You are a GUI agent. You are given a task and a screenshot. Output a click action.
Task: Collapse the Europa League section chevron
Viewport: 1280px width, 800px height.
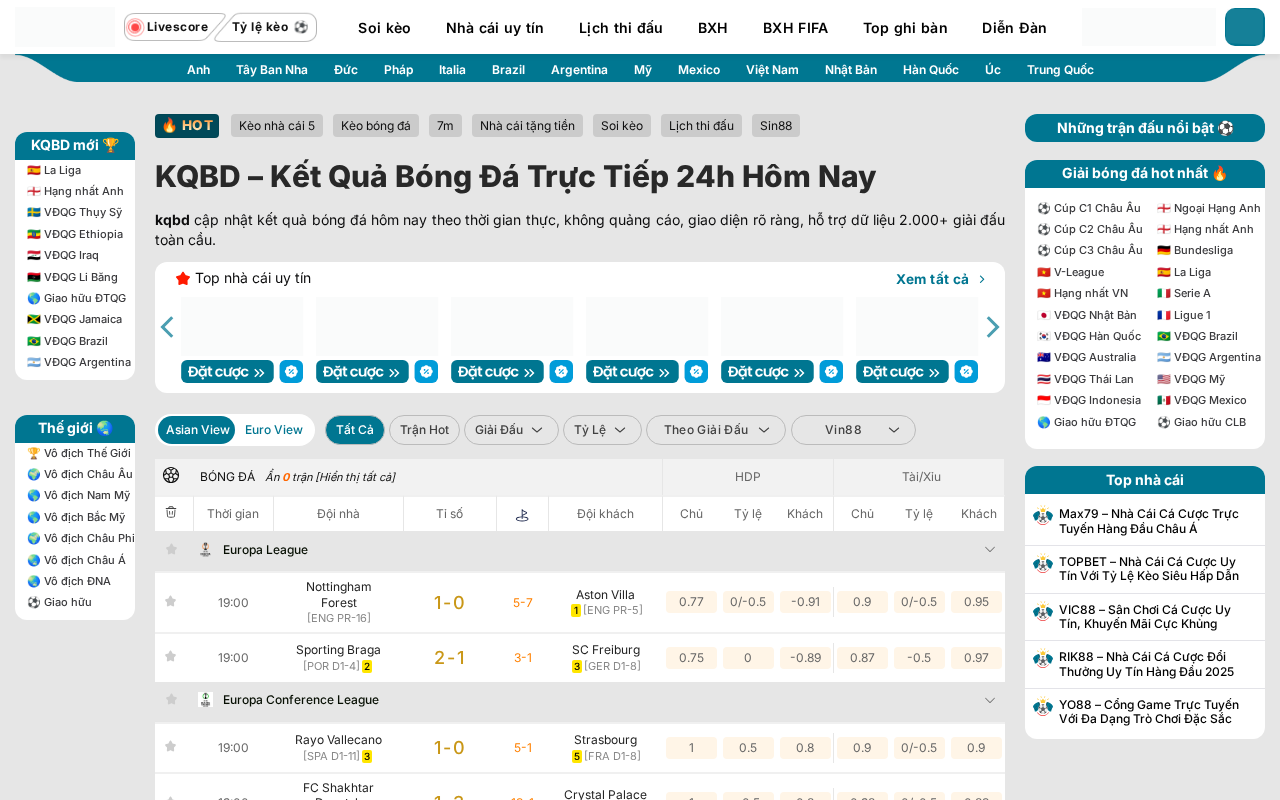click(x=990, y=549)
